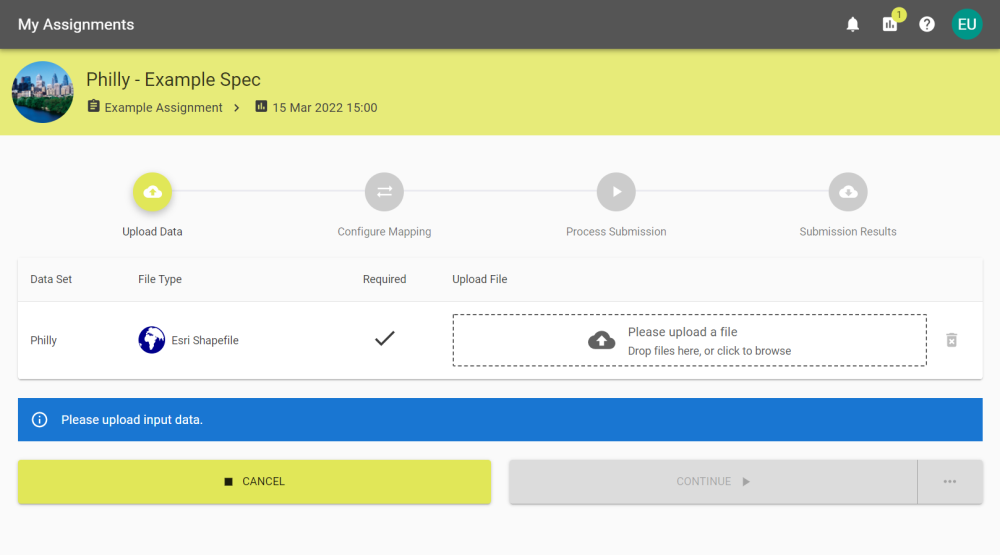Screen dimensions: 1000x555
Task: Click the My Assignments title
Action: (x=76, y=24)
